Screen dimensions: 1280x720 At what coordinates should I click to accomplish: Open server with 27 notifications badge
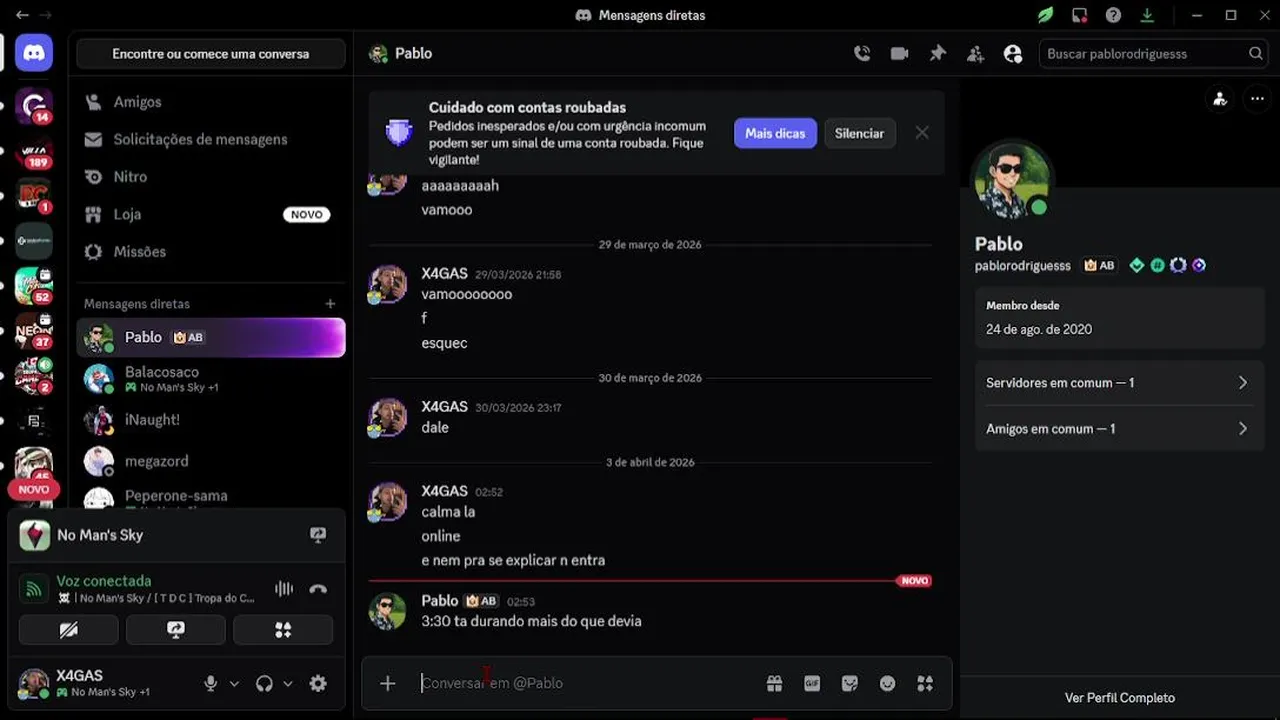(x=34, y=331)
